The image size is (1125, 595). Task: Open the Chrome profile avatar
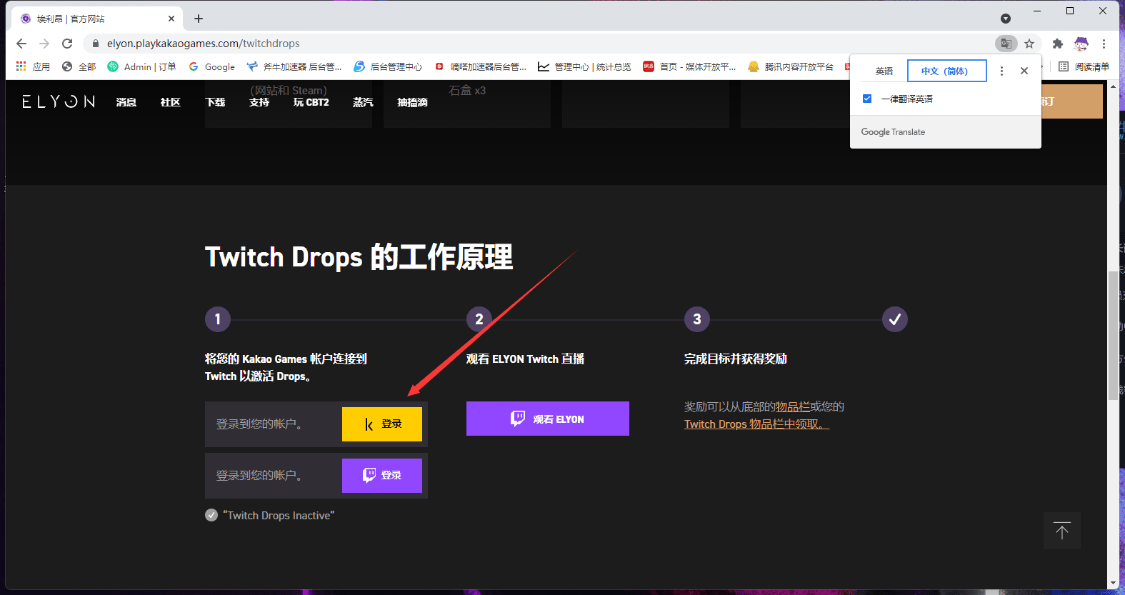coord(1081,44)
